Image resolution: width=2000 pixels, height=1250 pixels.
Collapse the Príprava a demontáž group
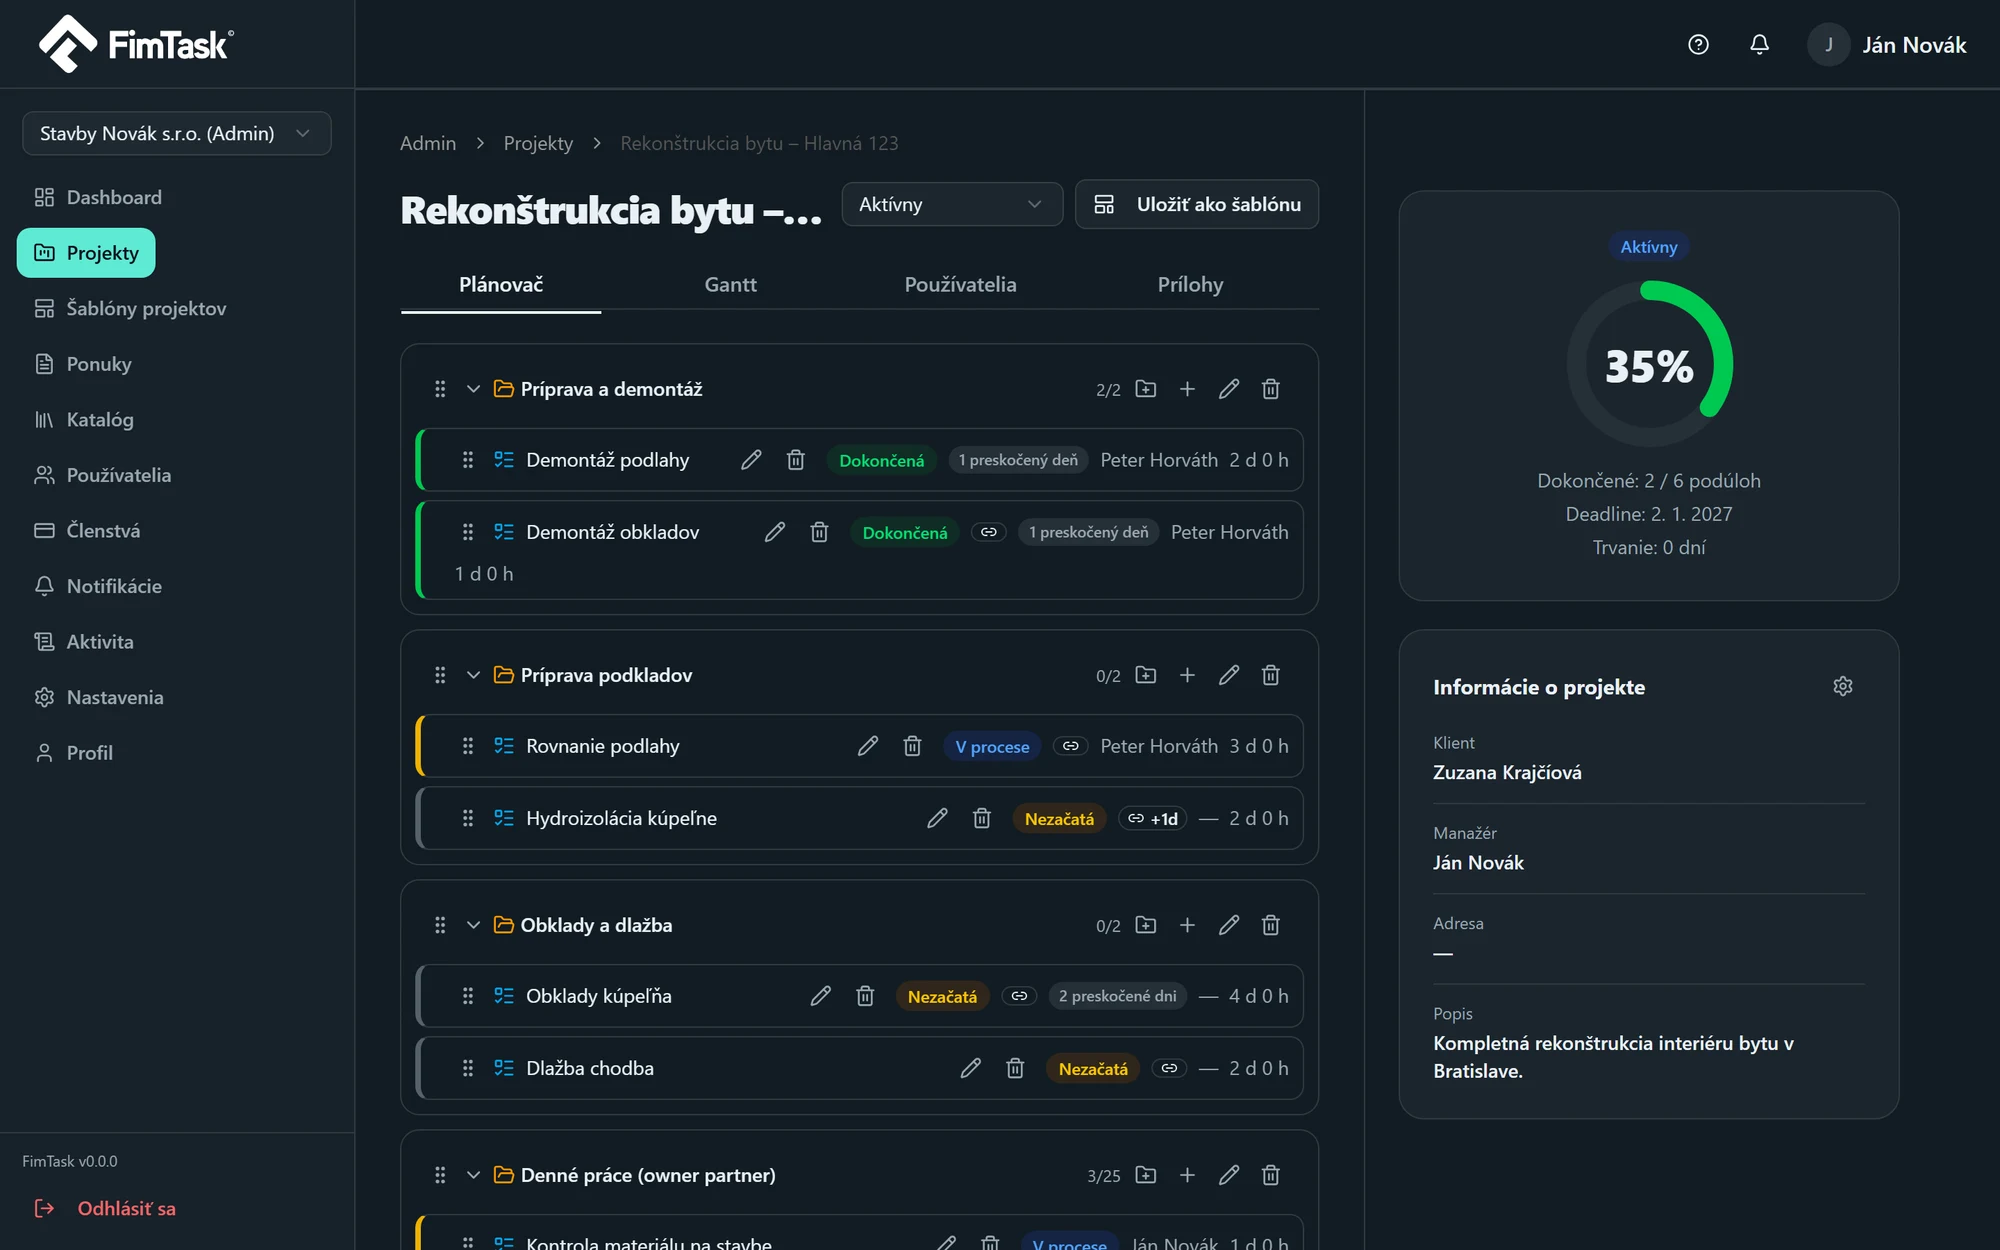click(473, 389)
